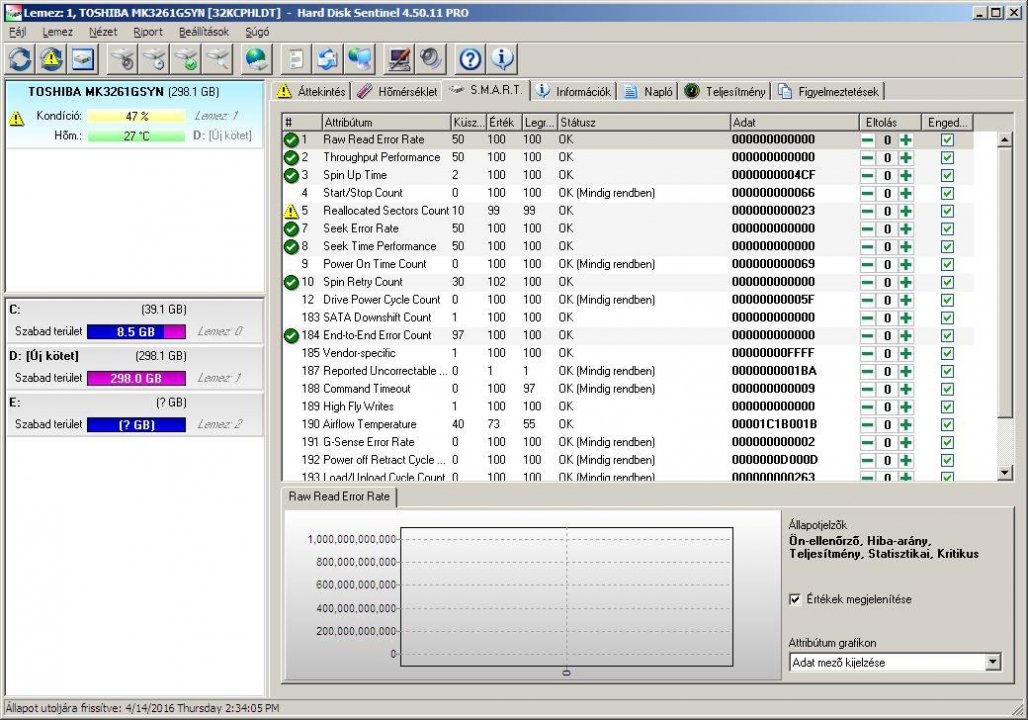Switch to the Hőmérséklet tab
This screenshot has width=1028, height=720.
tap(397, 91)
